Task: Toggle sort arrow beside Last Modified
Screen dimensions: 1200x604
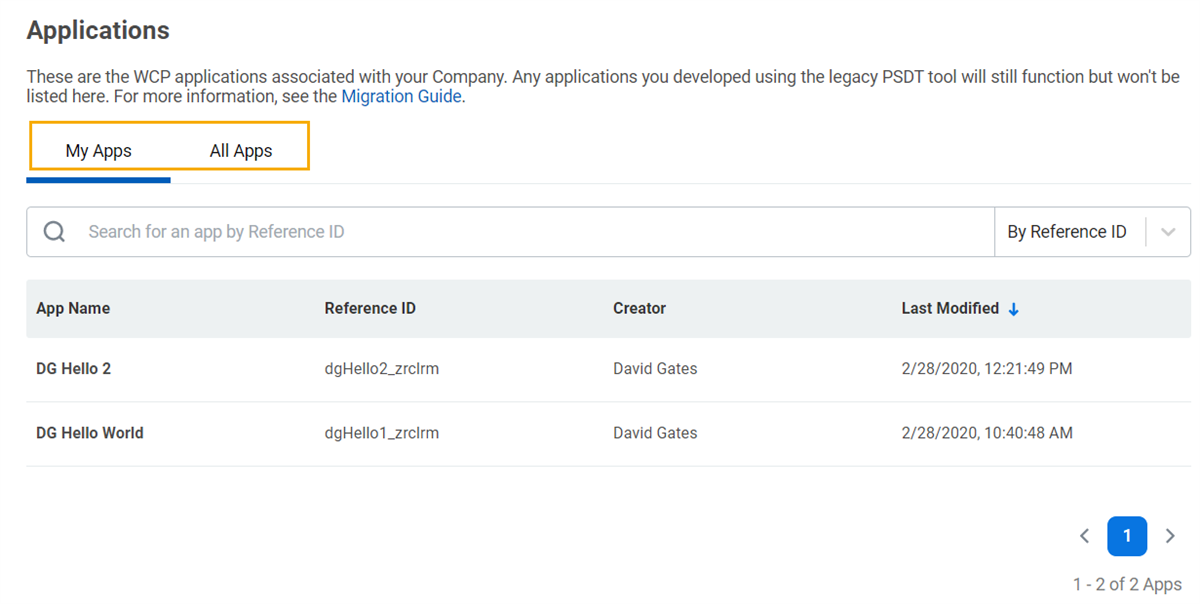Action: click(x=1013, y=309)
